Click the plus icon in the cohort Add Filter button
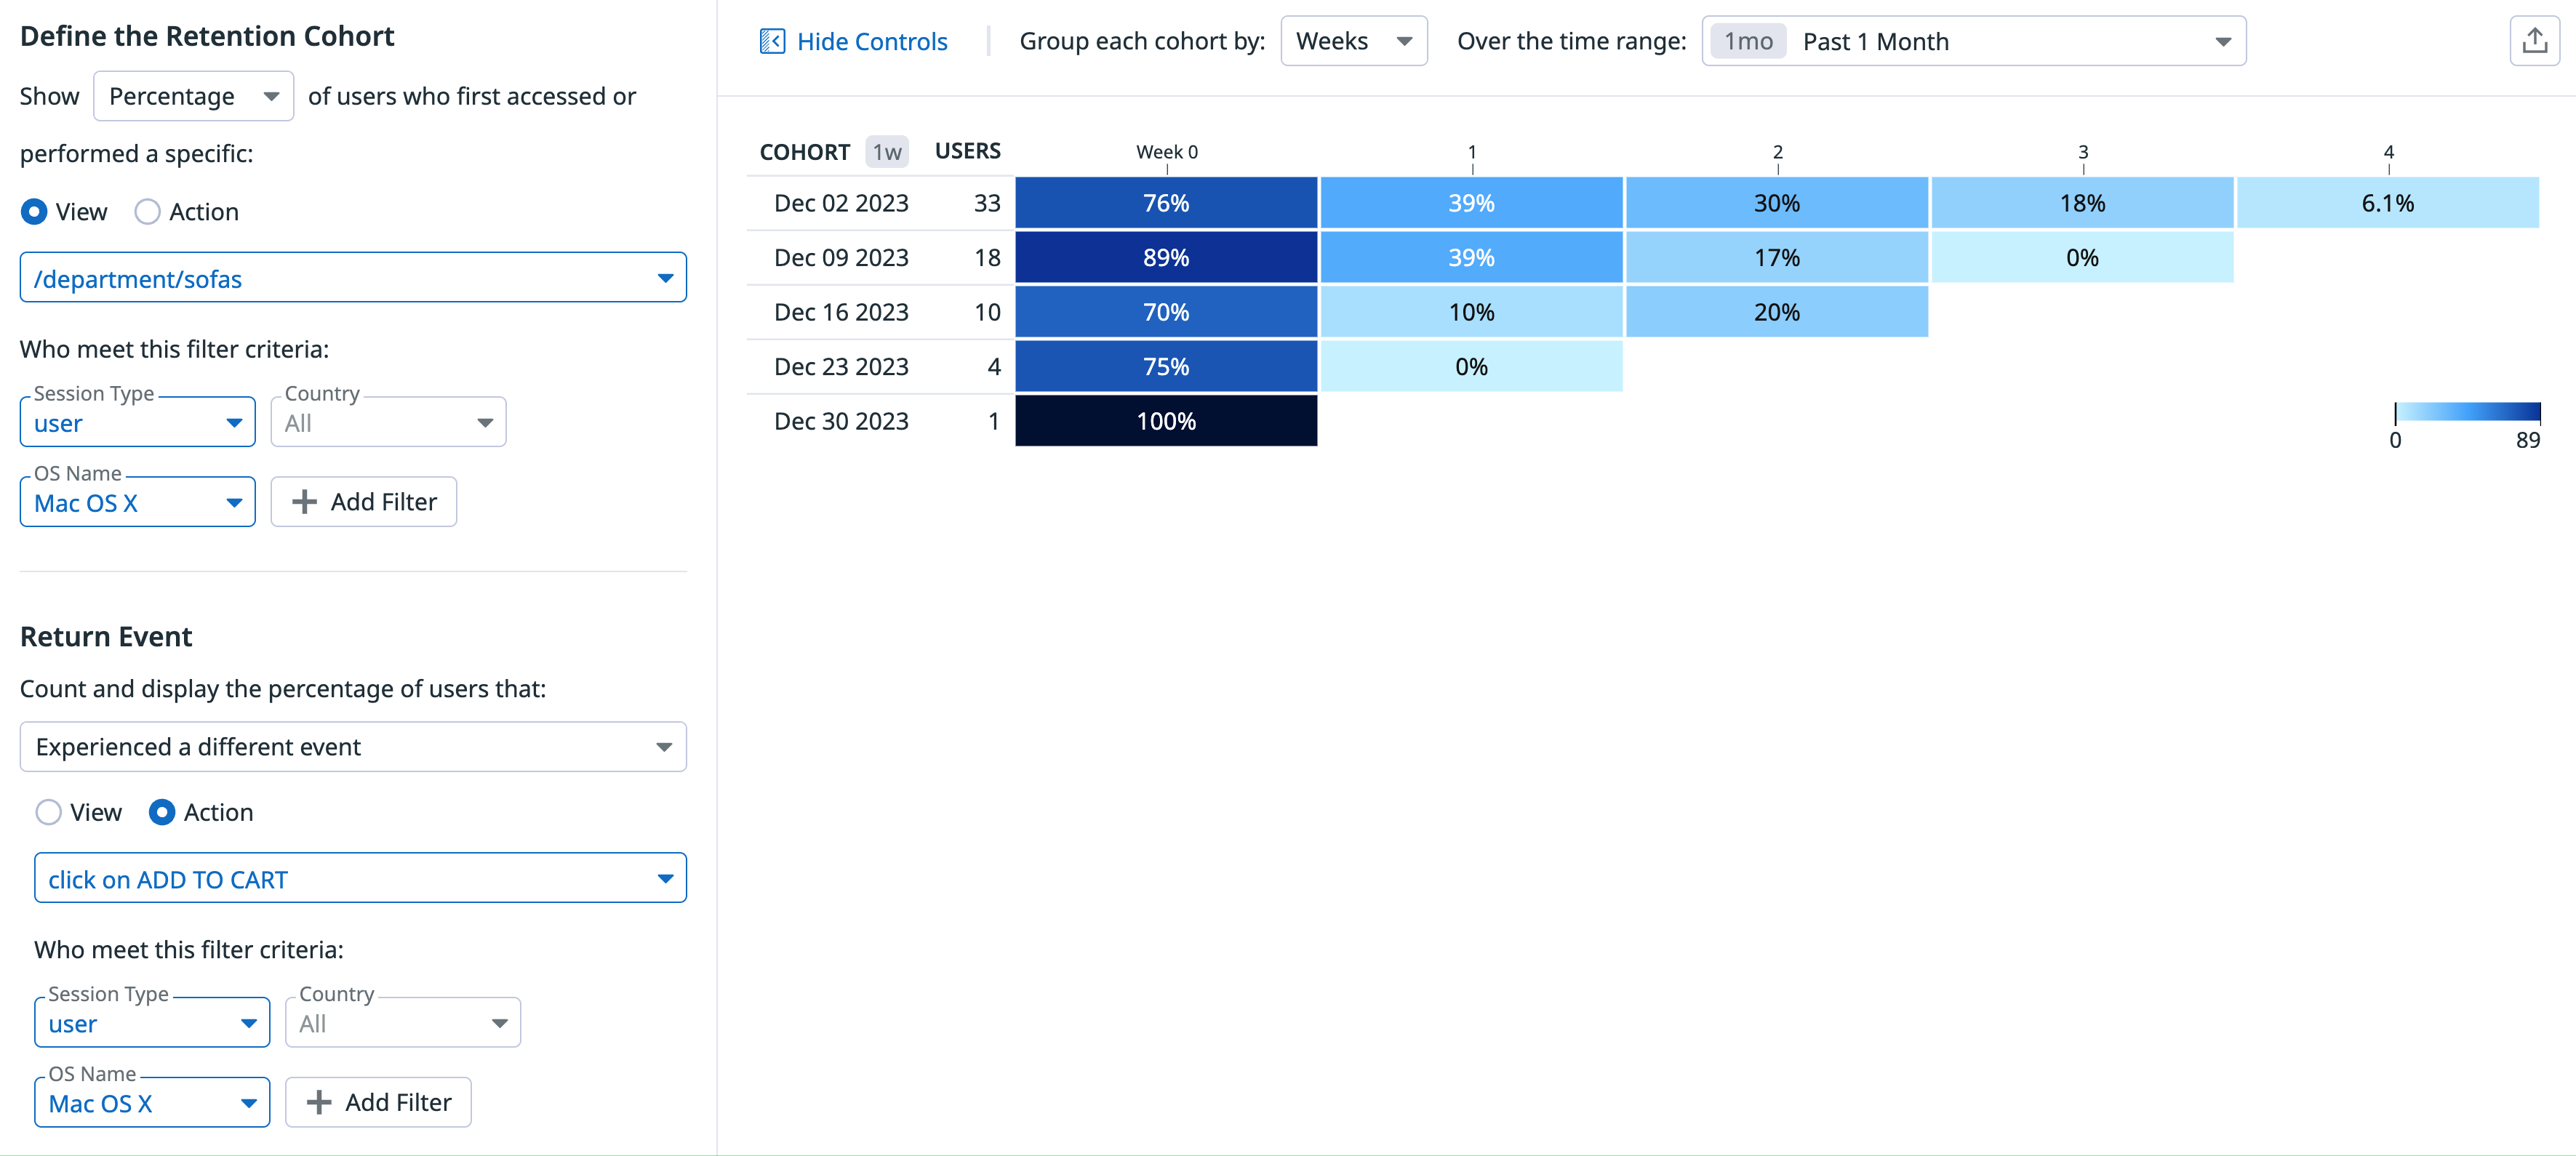Image resolution: width=2576 pixels, height=1156 pixels. (x=304, y=502)
